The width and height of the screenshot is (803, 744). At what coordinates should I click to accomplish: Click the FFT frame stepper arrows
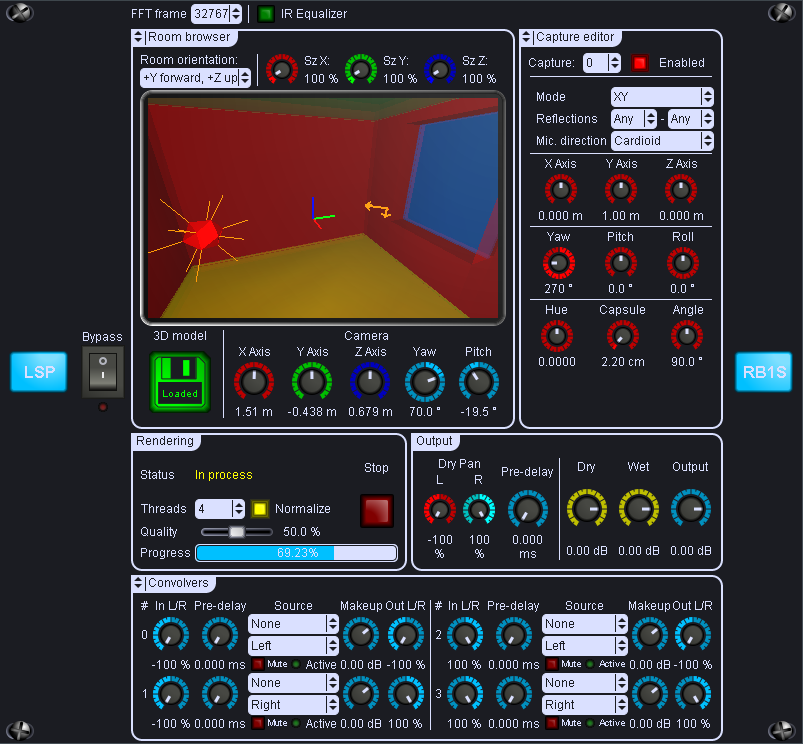(x=235, y=14)
